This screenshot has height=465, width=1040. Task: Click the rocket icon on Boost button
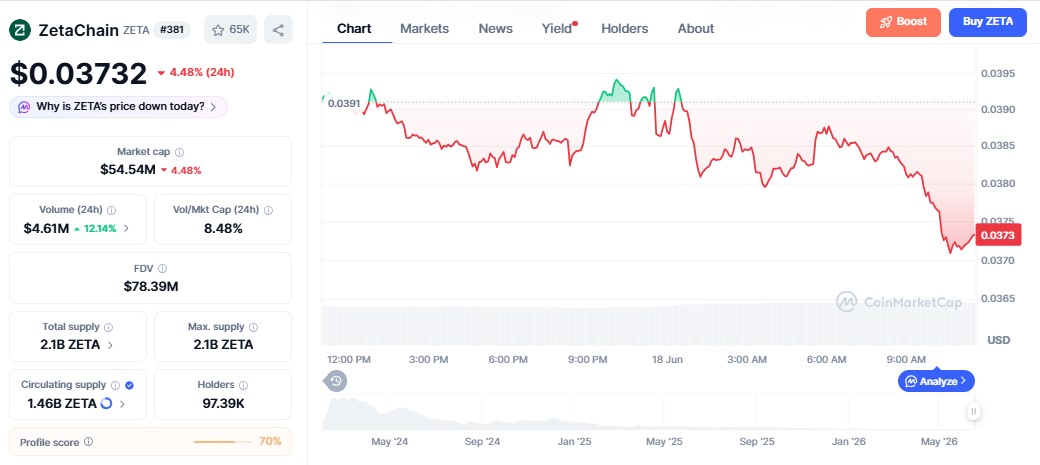[885, 22]
